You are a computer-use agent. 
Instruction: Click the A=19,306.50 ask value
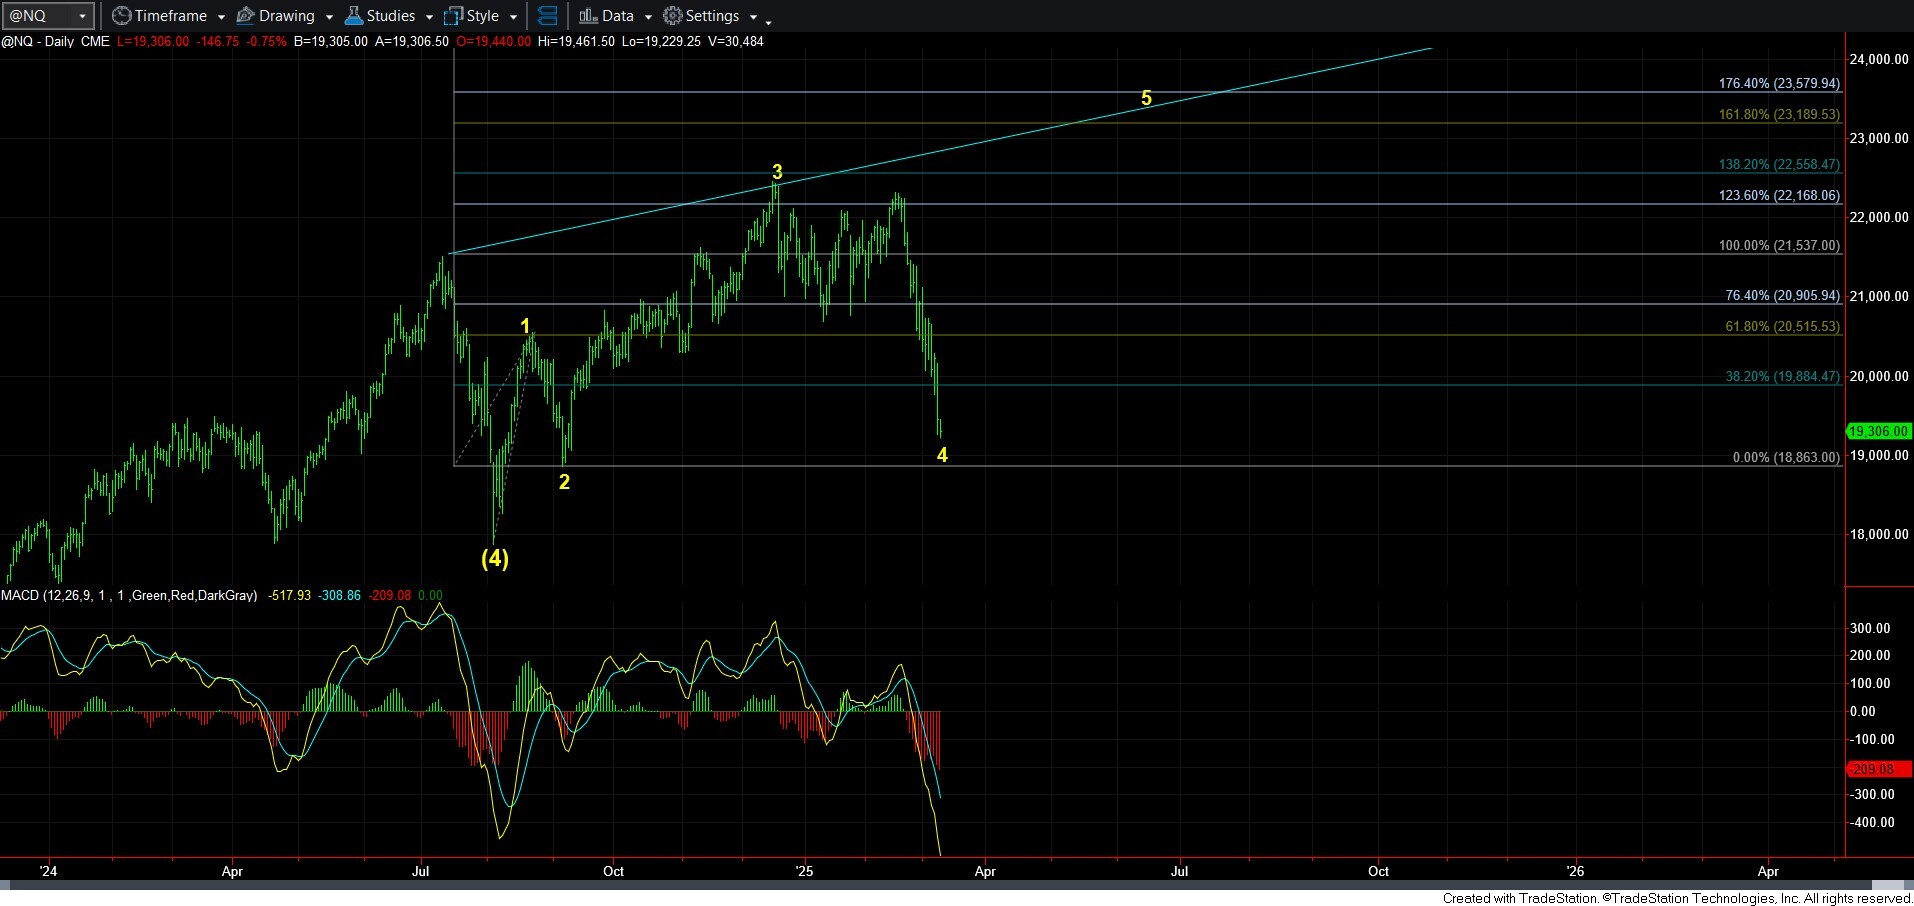click(412, 42)
